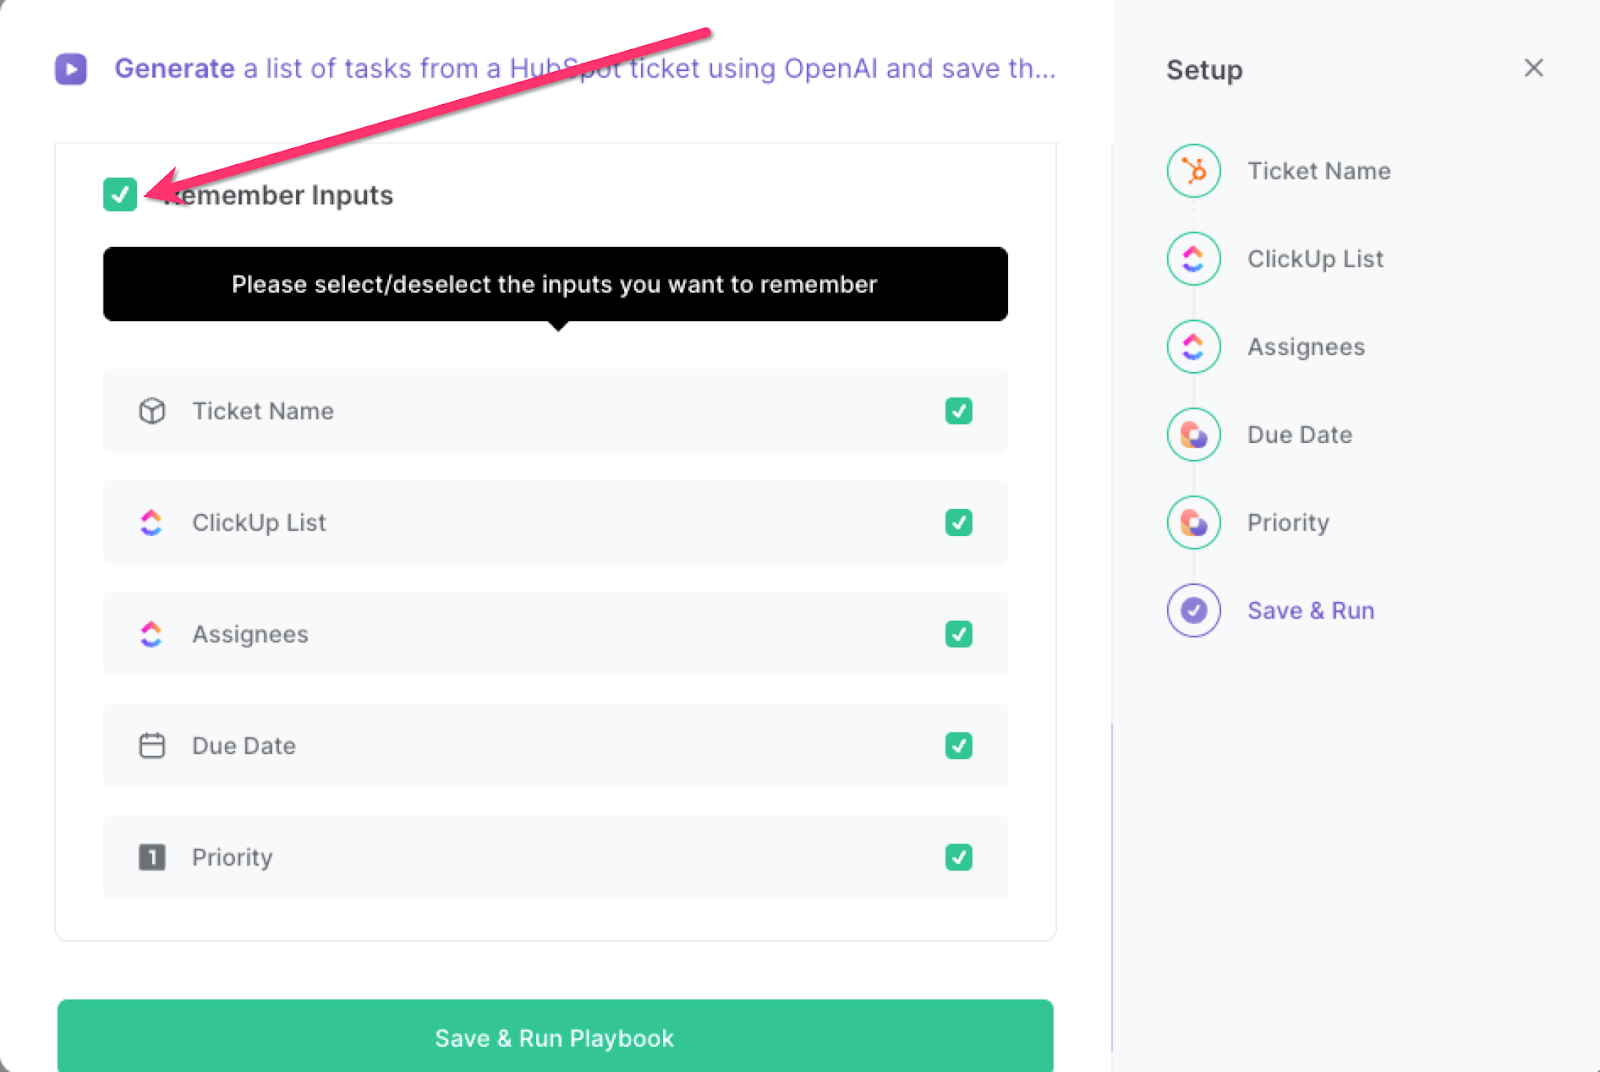Deselect the Ticket Name remember checkbox

click(x=958, y=411)
